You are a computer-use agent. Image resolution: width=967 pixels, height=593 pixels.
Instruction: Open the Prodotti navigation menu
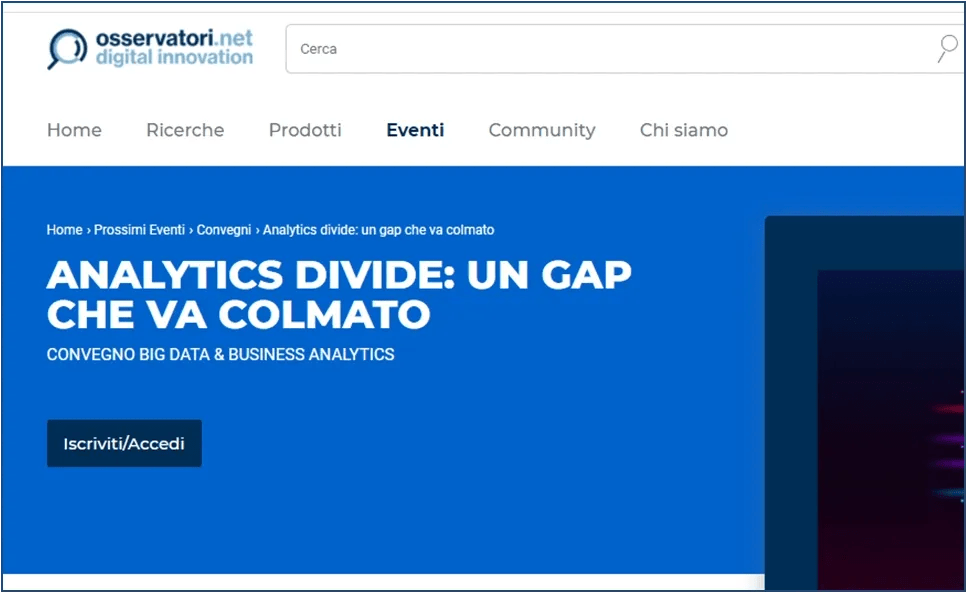click(x=305, y=130)
